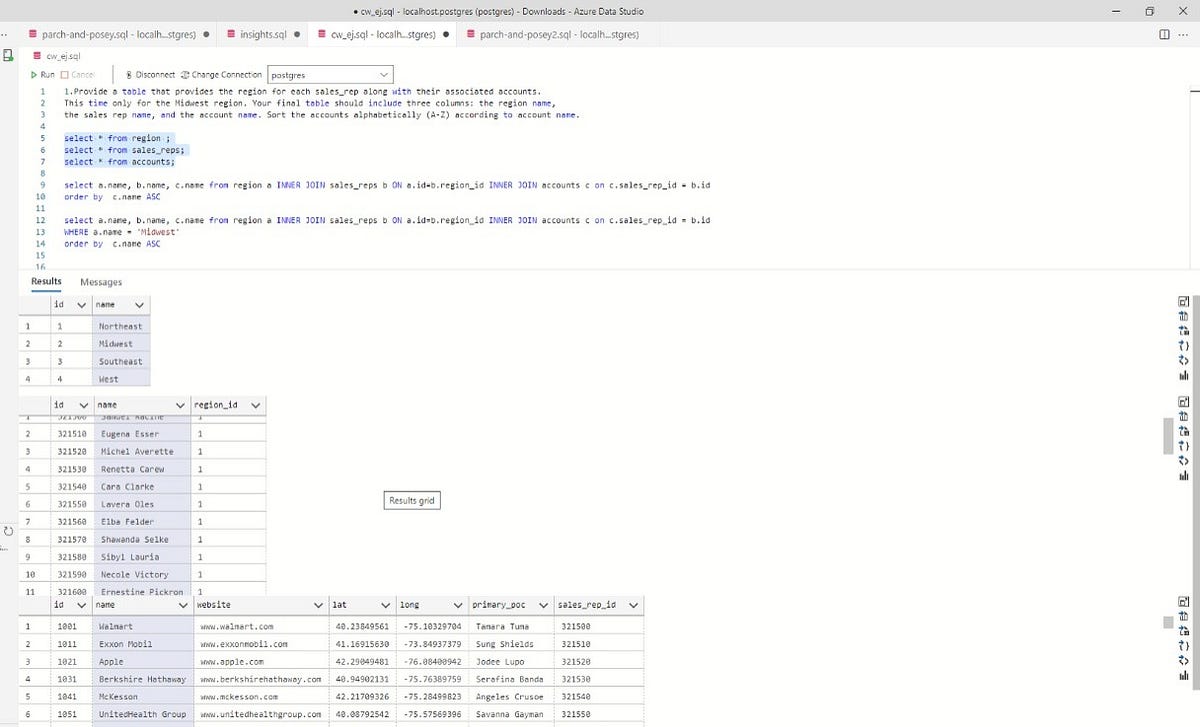Open chart view for the results
The image size is (1200, 727).
[1184, 375]
